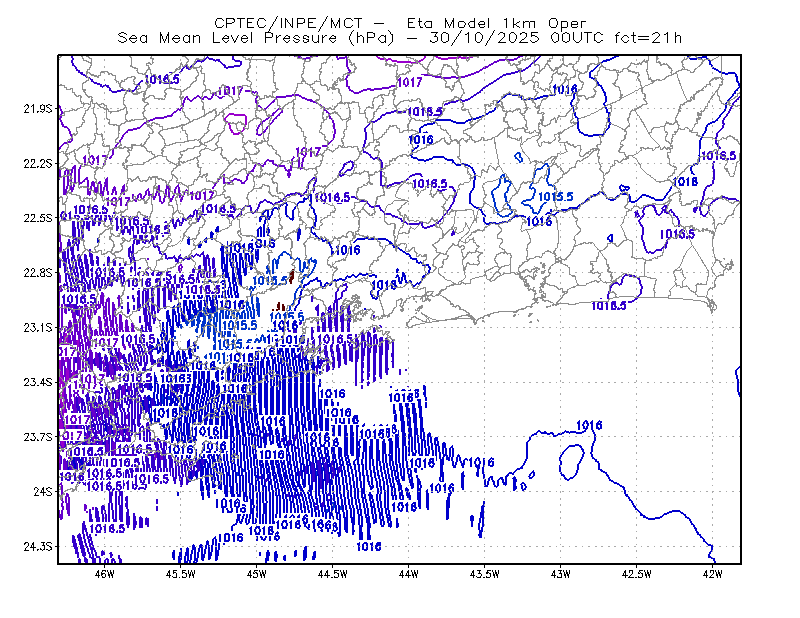The image size is (800, 618).
Task: Click the 24.3S latitude axis label
Action: tap(38, 546)
